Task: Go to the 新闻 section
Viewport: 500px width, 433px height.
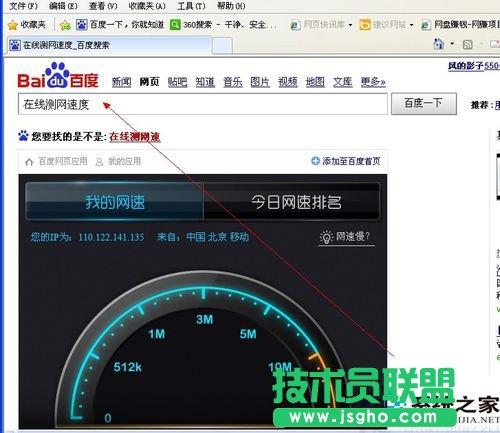Action: [x=121, y=82]
